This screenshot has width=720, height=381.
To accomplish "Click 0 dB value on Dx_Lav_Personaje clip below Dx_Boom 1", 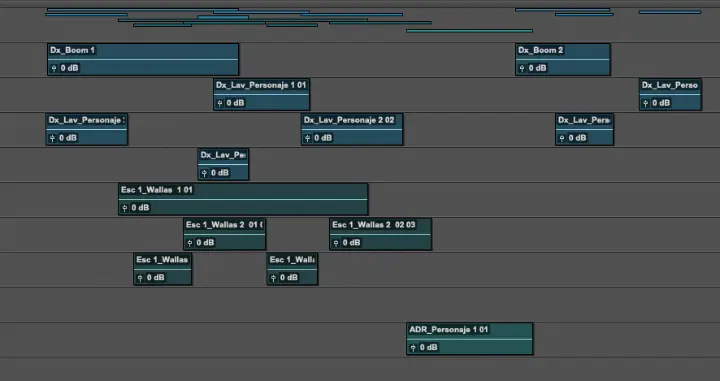I will pyautogui.click(x=68, y=138).
